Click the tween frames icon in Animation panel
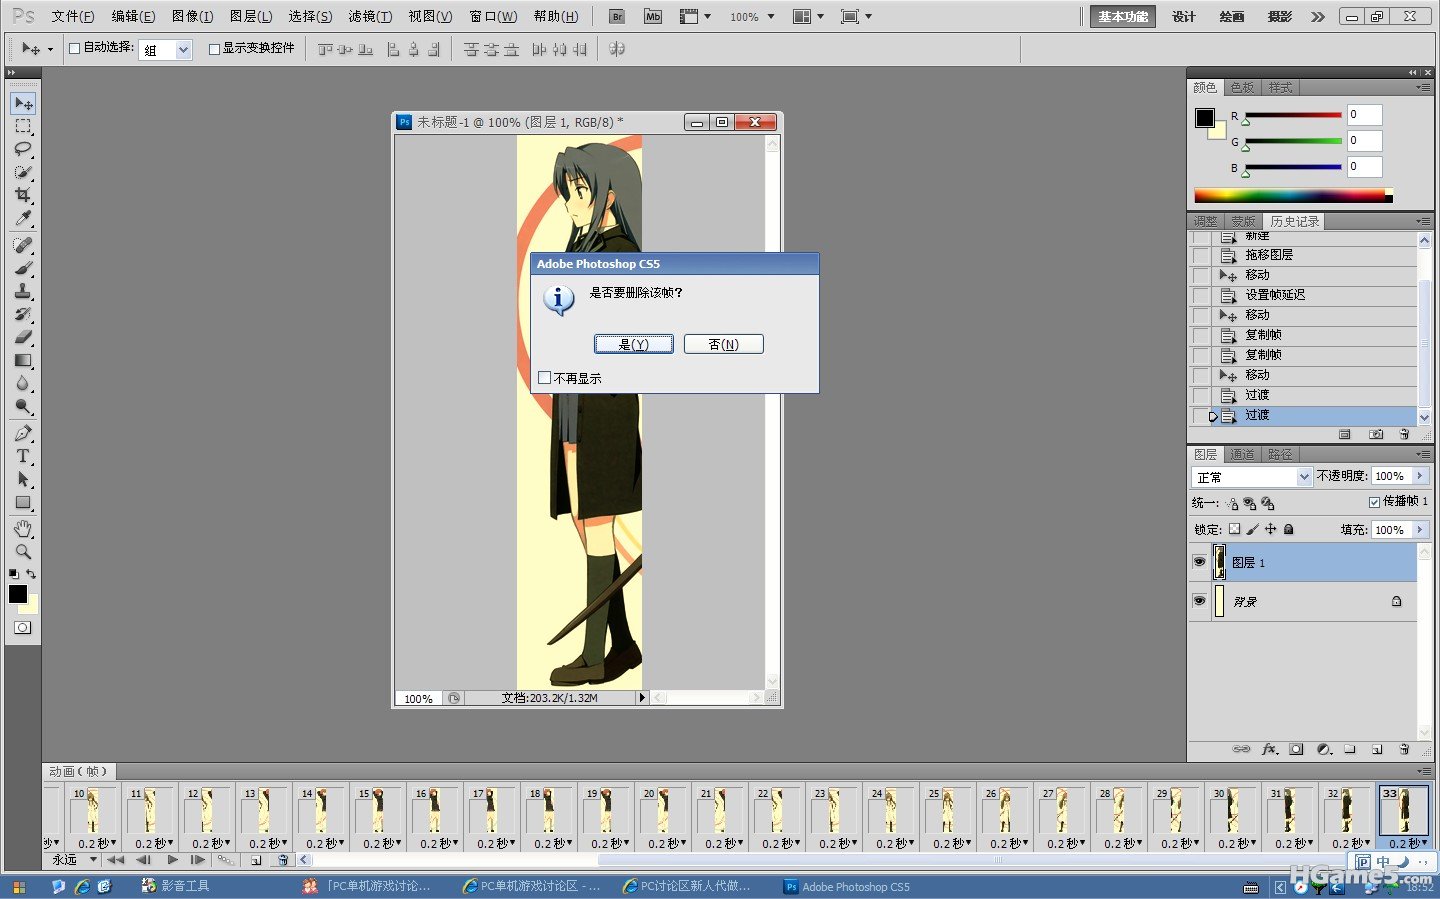Image resolution: width=1440 pixels, height=899 pixels. click(226, 860)
